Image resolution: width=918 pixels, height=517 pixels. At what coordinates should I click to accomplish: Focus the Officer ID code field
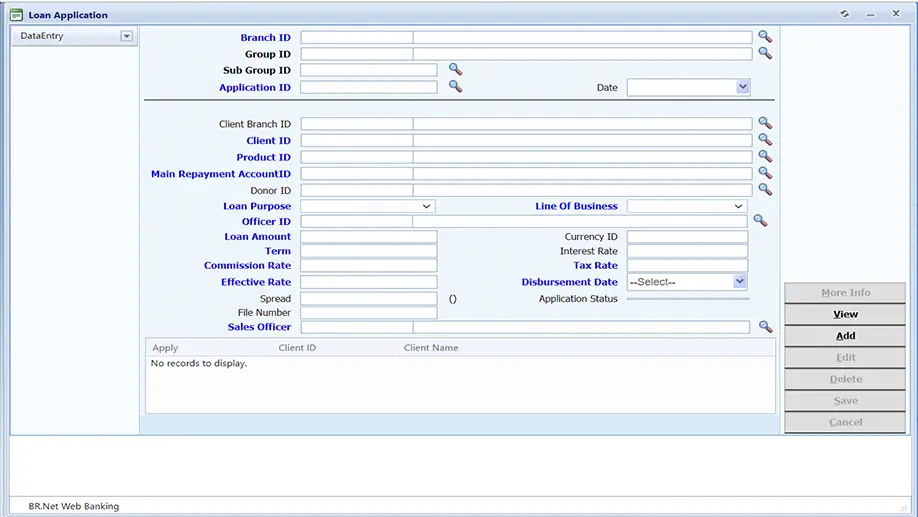point(357,221)
